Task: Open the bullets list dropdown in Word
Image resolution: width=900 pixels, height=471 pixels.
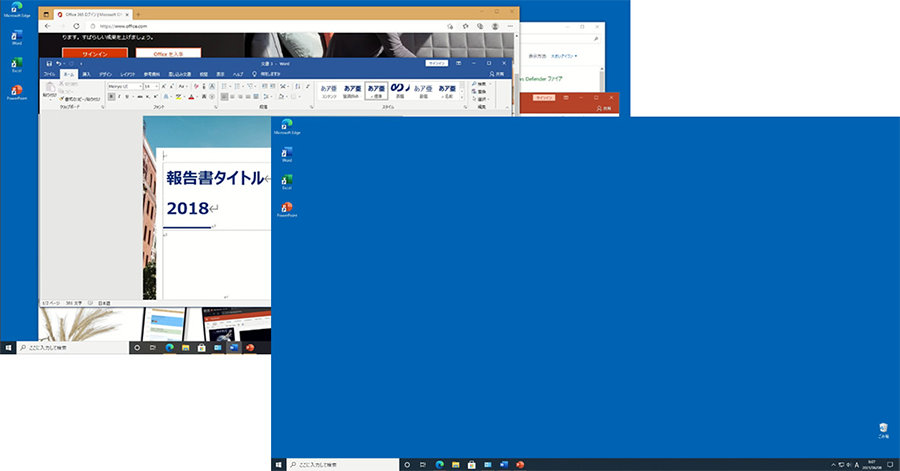Action: click(230, 86)
